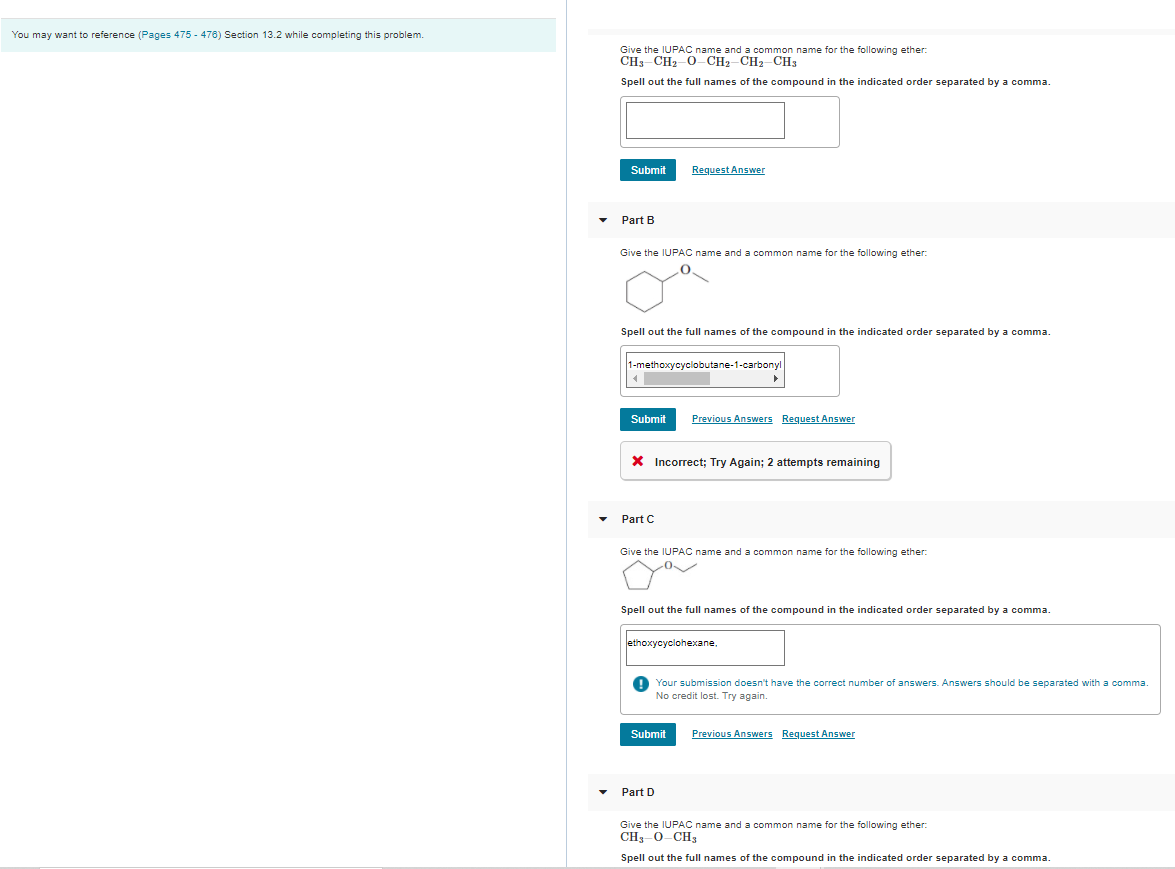The image size is (1175, 869).
Task: Open Previous Answers for Part B
Action: click(731, 419)
